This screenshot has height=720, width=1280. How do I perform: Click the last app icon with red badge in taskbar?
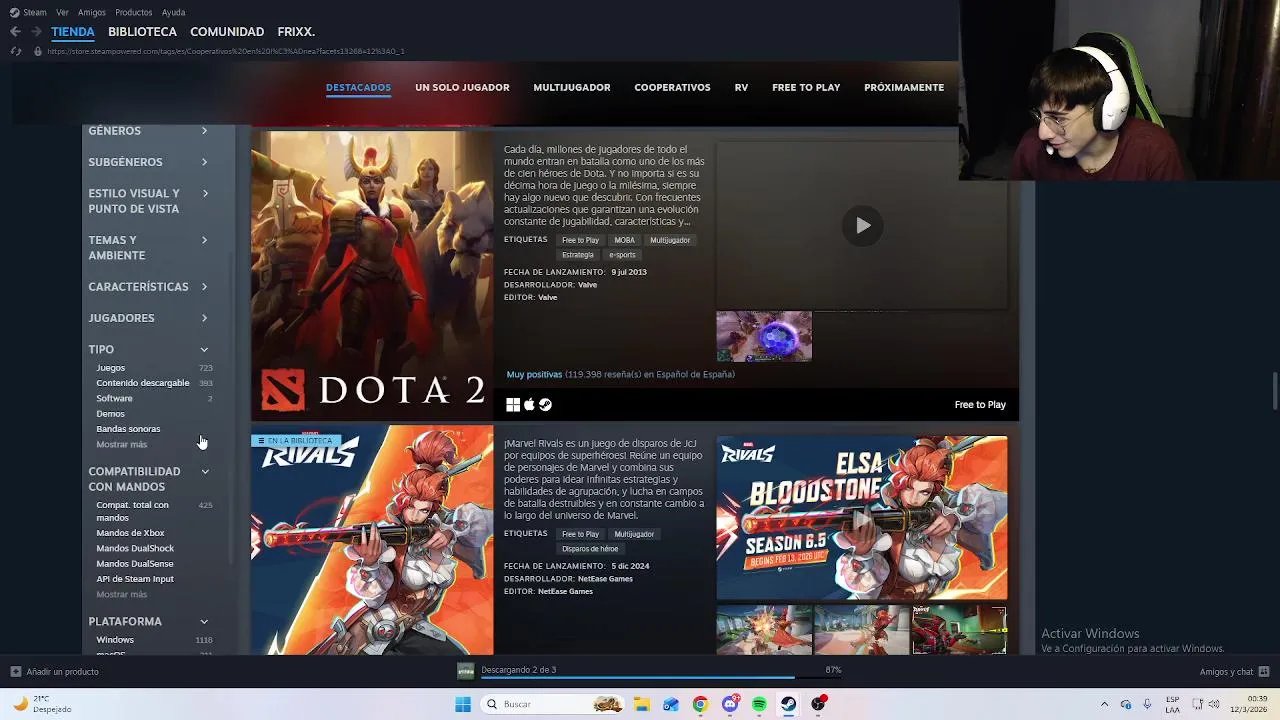(819, 704)
